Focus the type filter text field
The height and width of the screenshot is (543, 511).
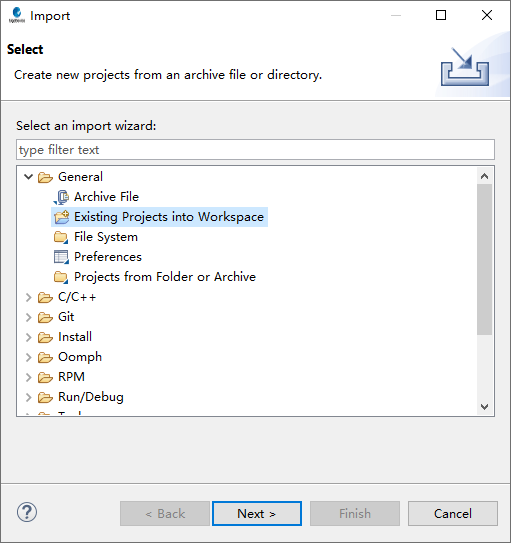(x=256, y=150)
